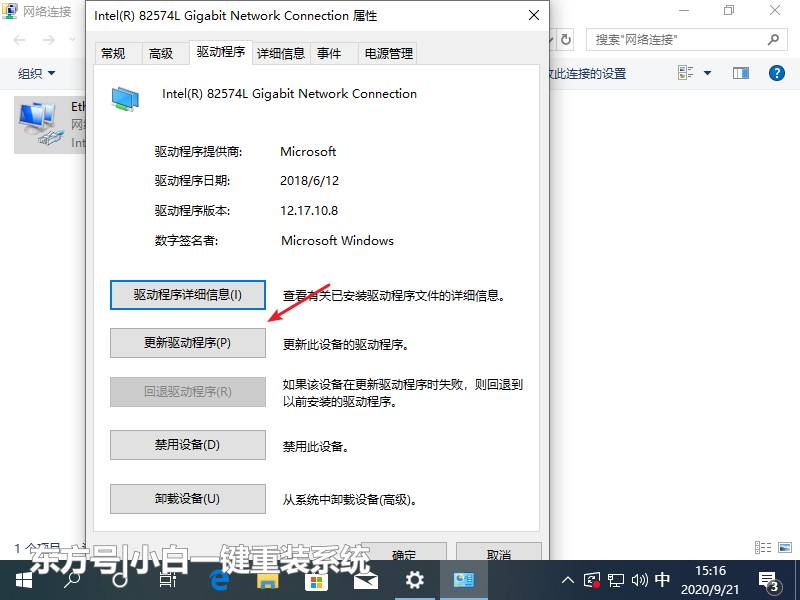Click the tray icon with red dot
The height and width of the screenshot is (600, 800).
[592, 580]
